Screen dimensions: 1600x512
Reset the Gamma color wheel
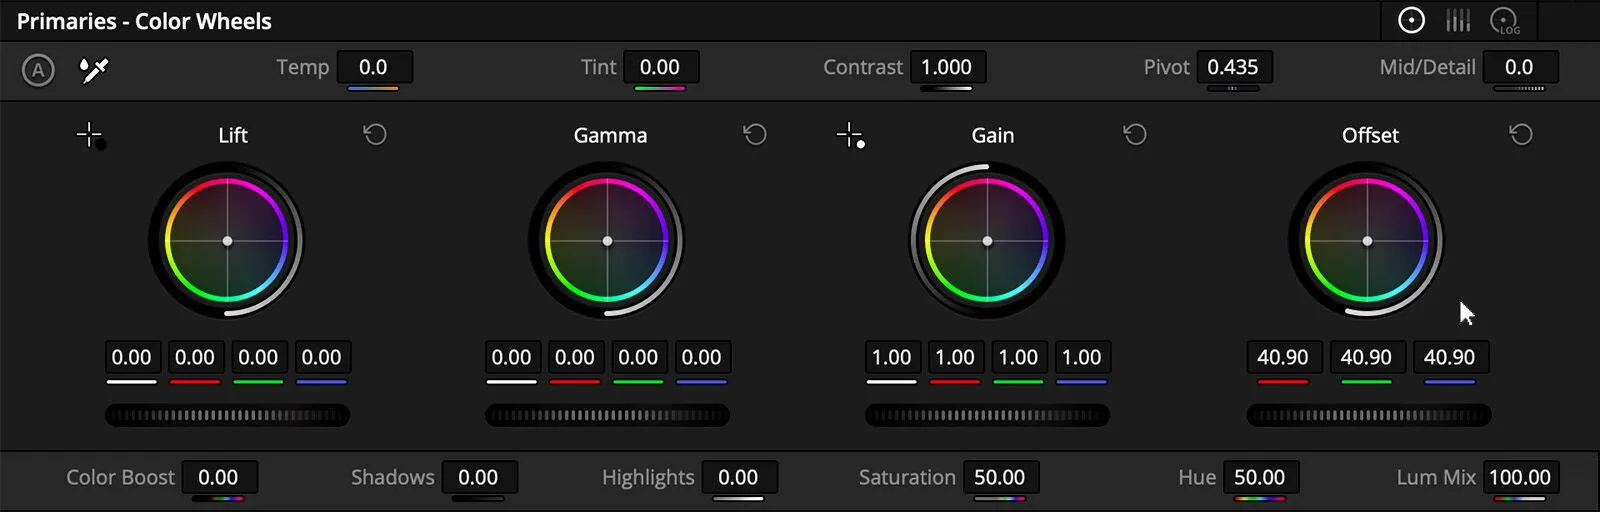click(x=755, y=134)
